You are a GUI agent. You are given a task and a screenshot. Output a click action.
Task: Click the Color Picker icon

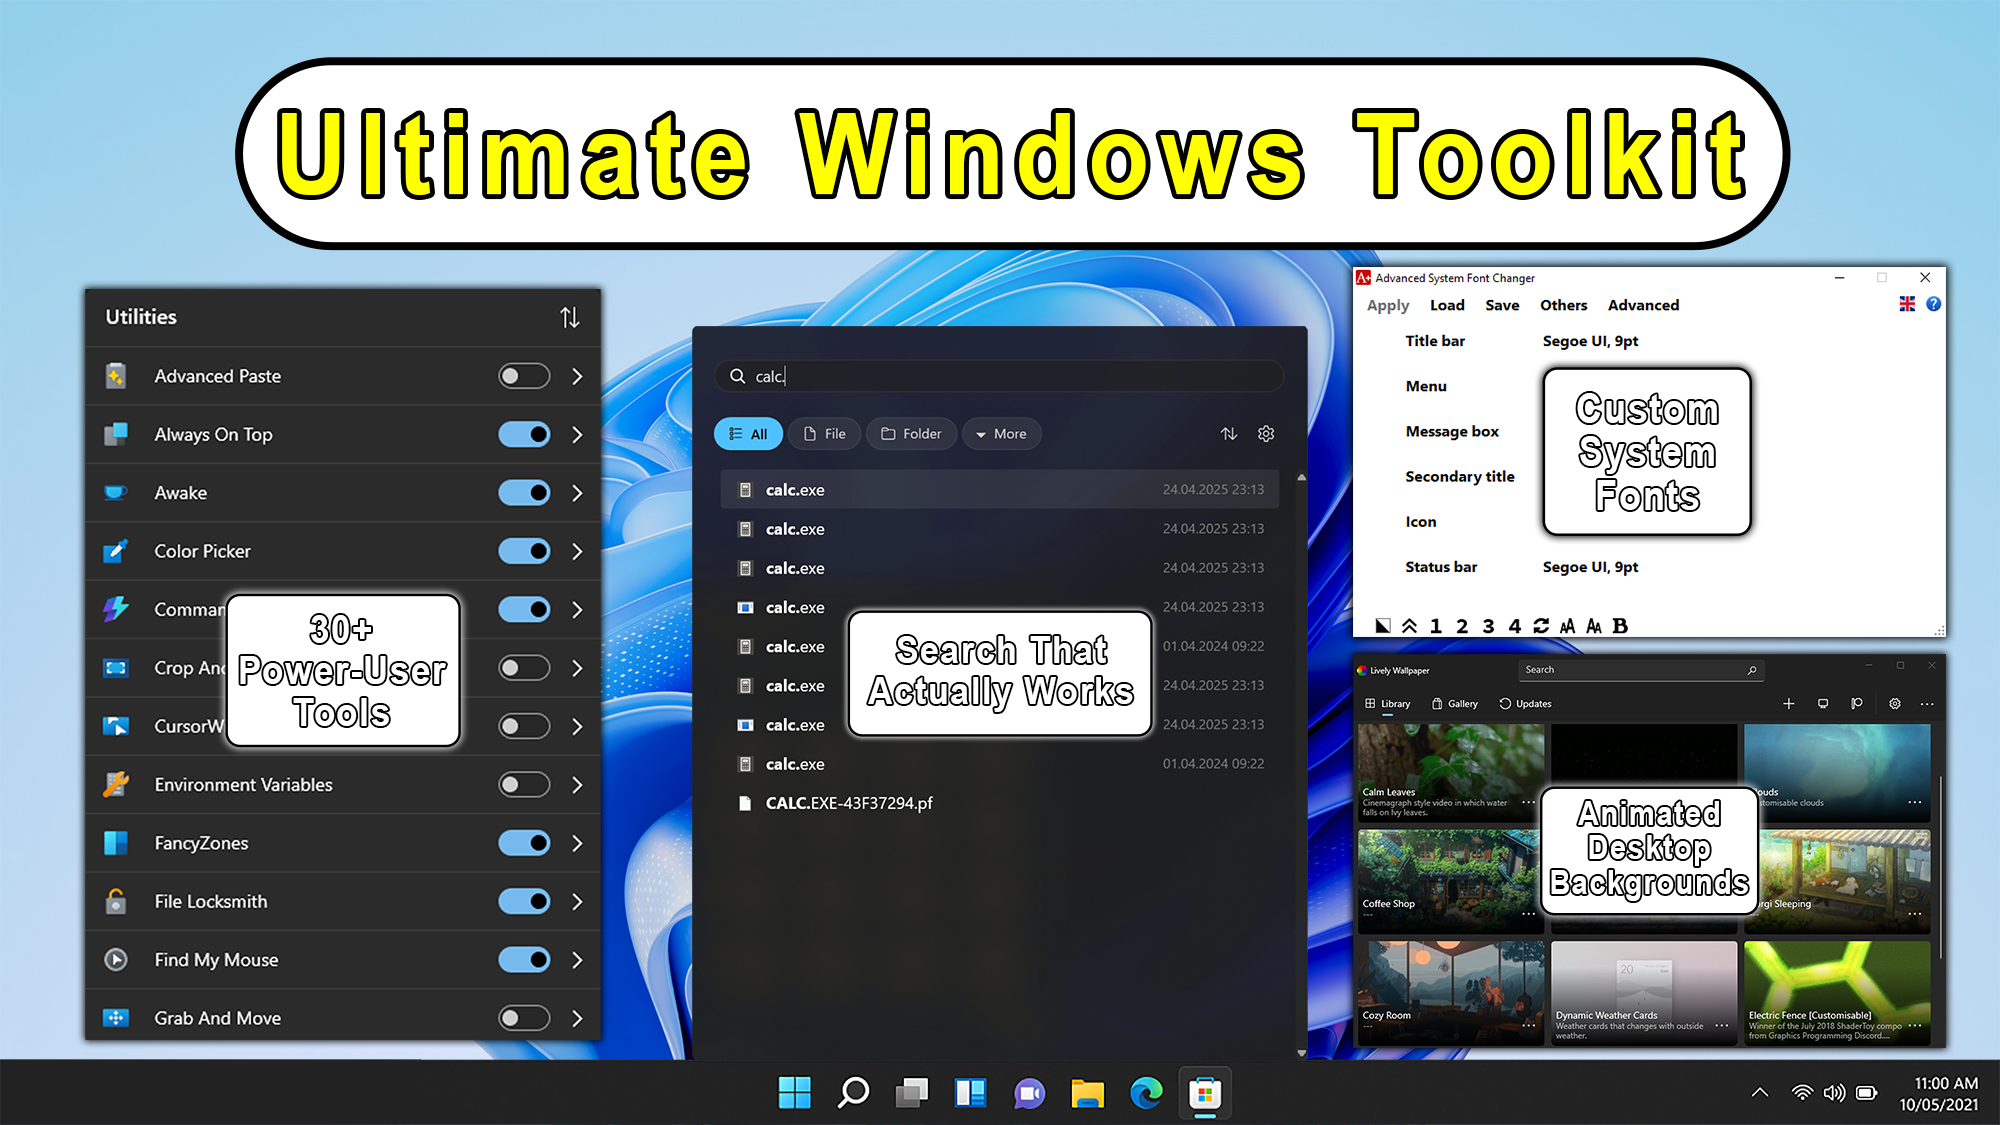click(x=116, y=551)
